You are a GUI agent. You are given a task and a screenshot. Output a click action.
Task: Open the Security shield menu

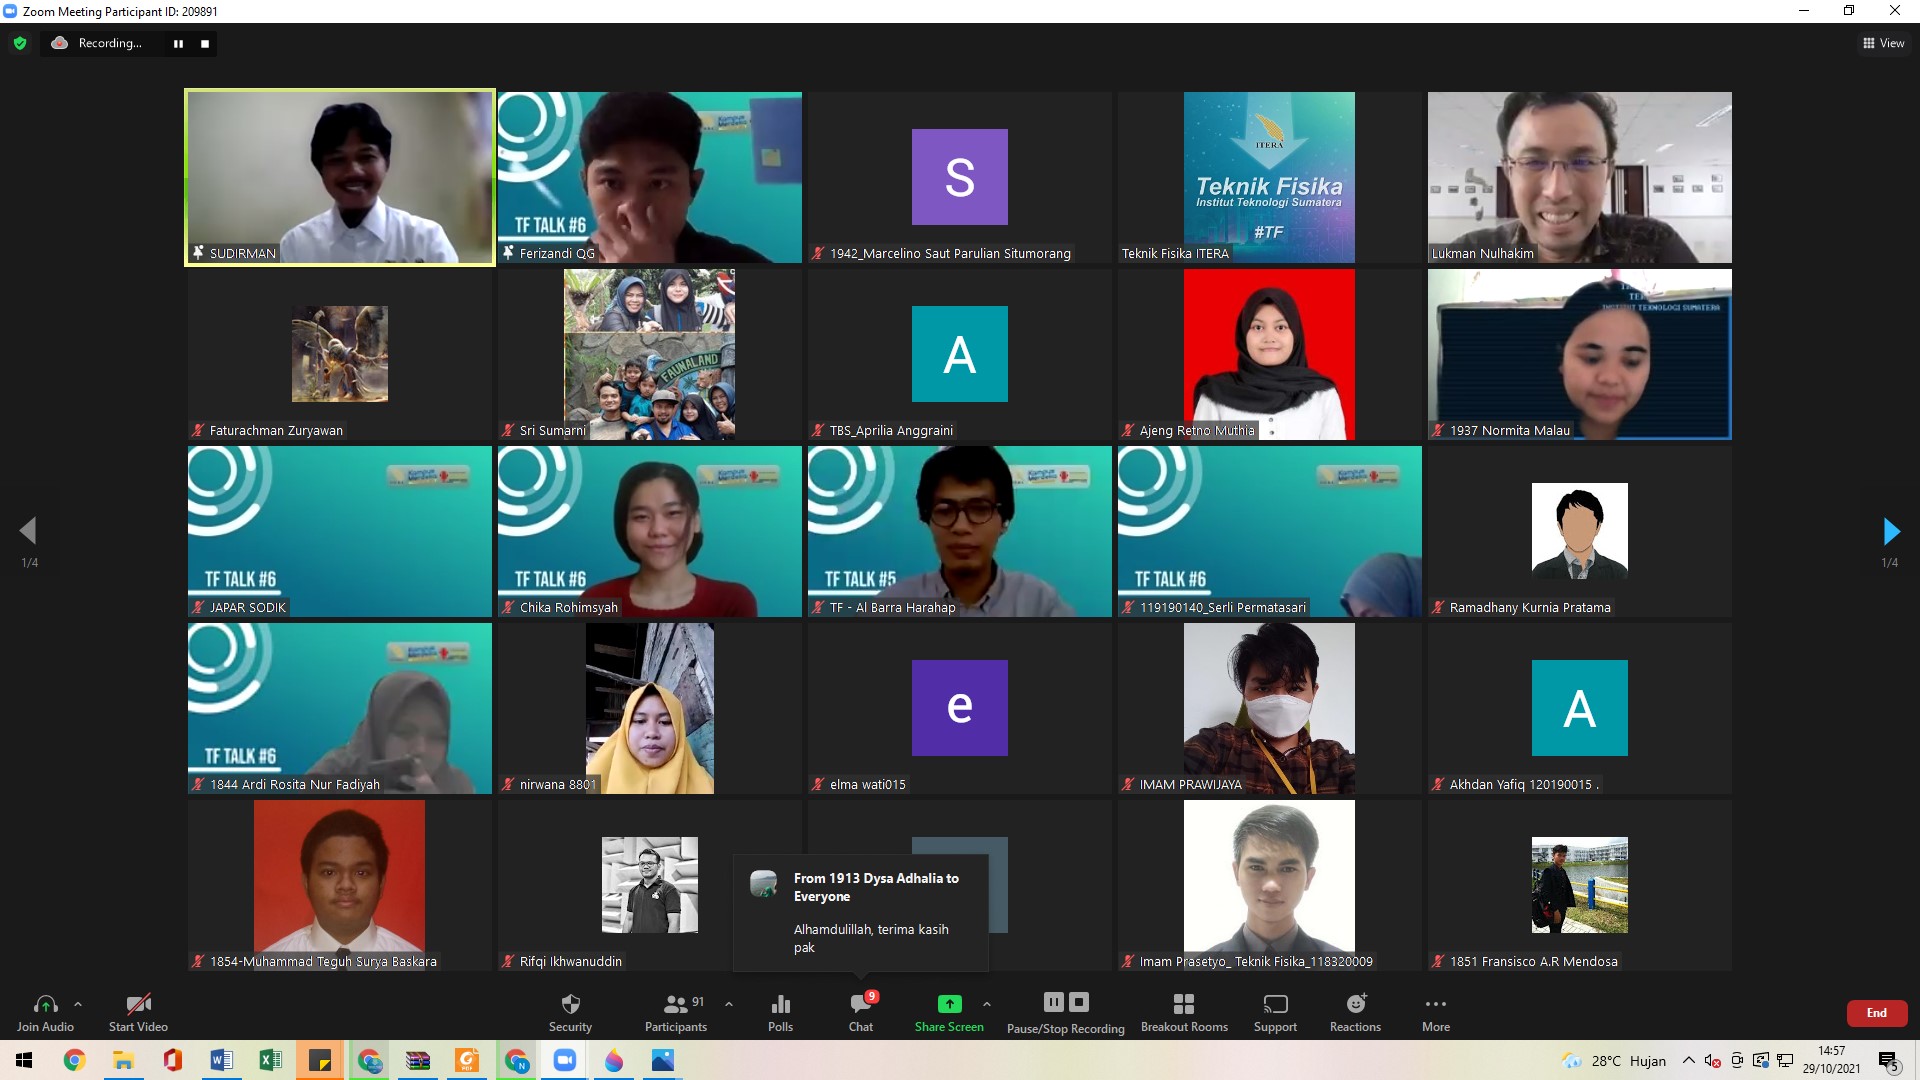point(570,1012)
